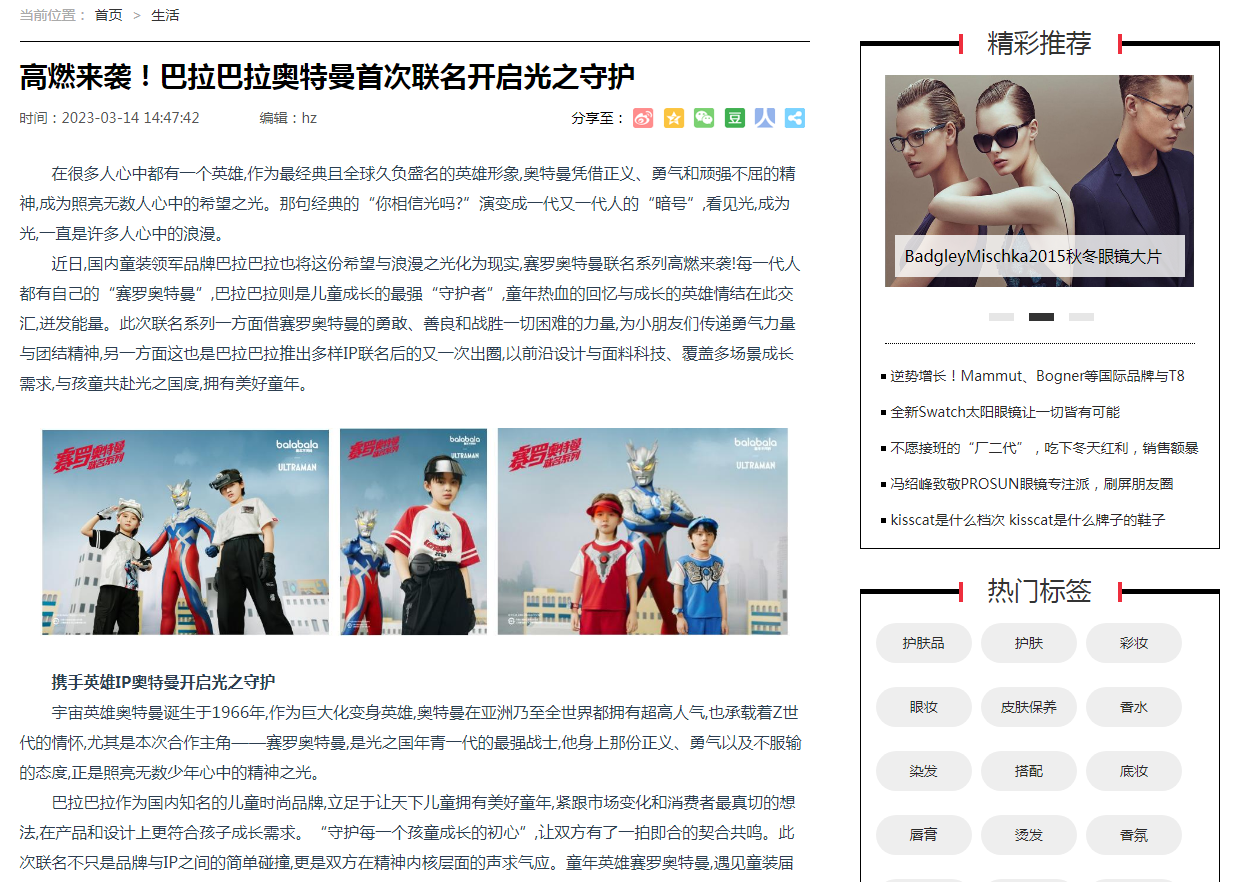Viewport: 1236px width, 882px height.
Task: Share to Douban with the 豆 icon
Action: (x=735, y=118)
